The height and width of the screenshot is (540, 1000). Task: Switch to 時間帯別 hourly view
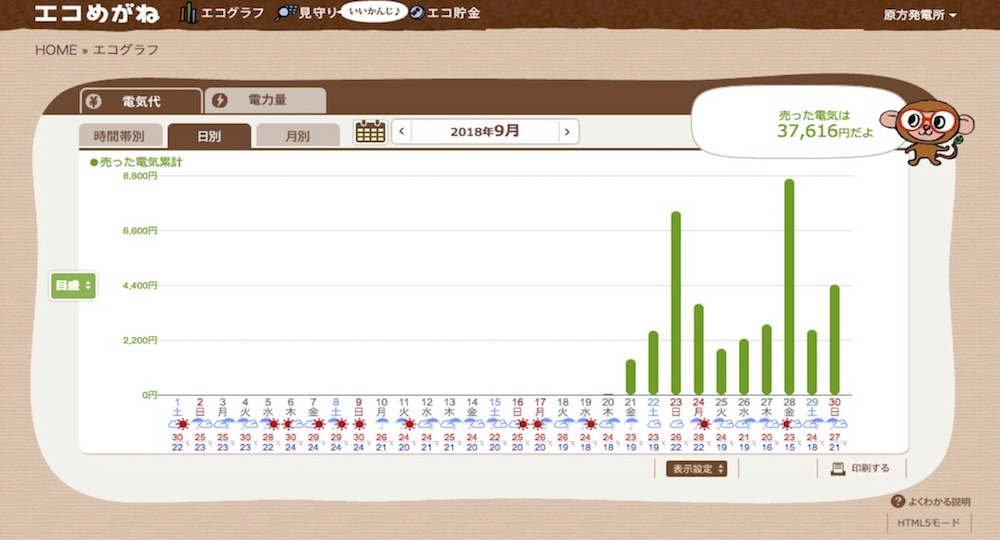[119, 136]
